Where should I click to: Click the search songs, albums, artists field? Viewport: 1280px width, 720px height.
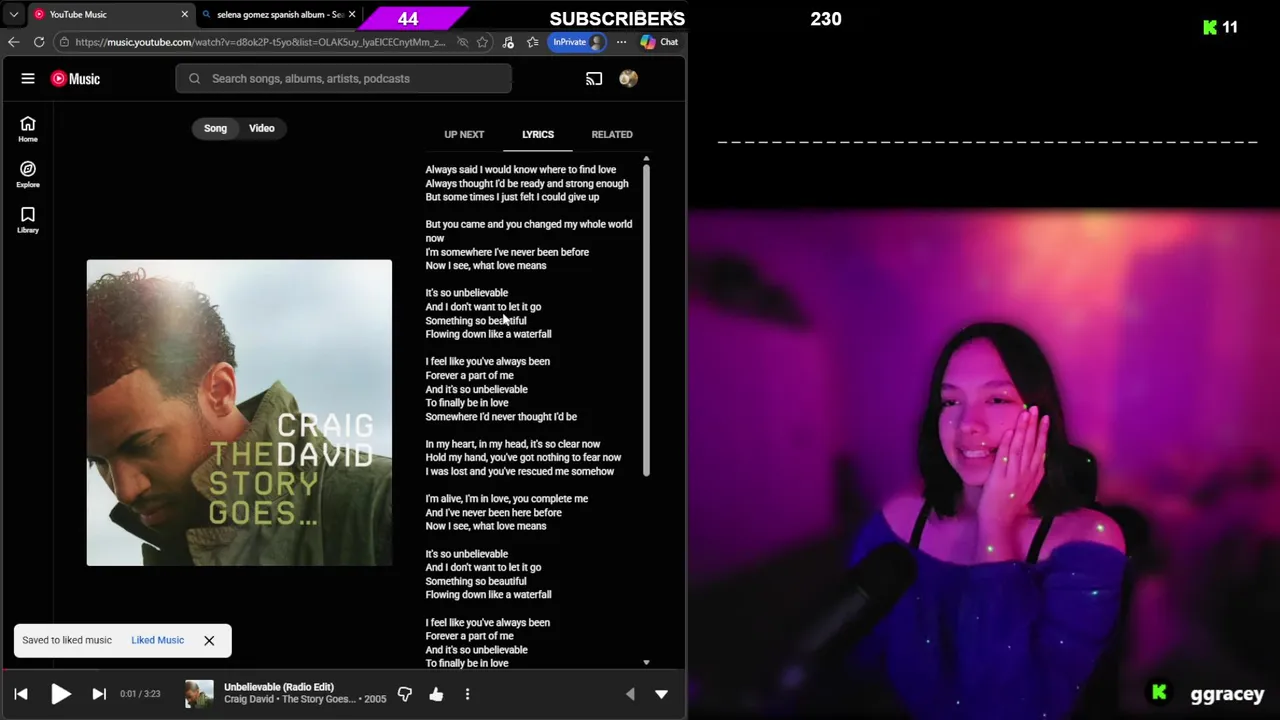pyautogui.click(x=344, y=78)
